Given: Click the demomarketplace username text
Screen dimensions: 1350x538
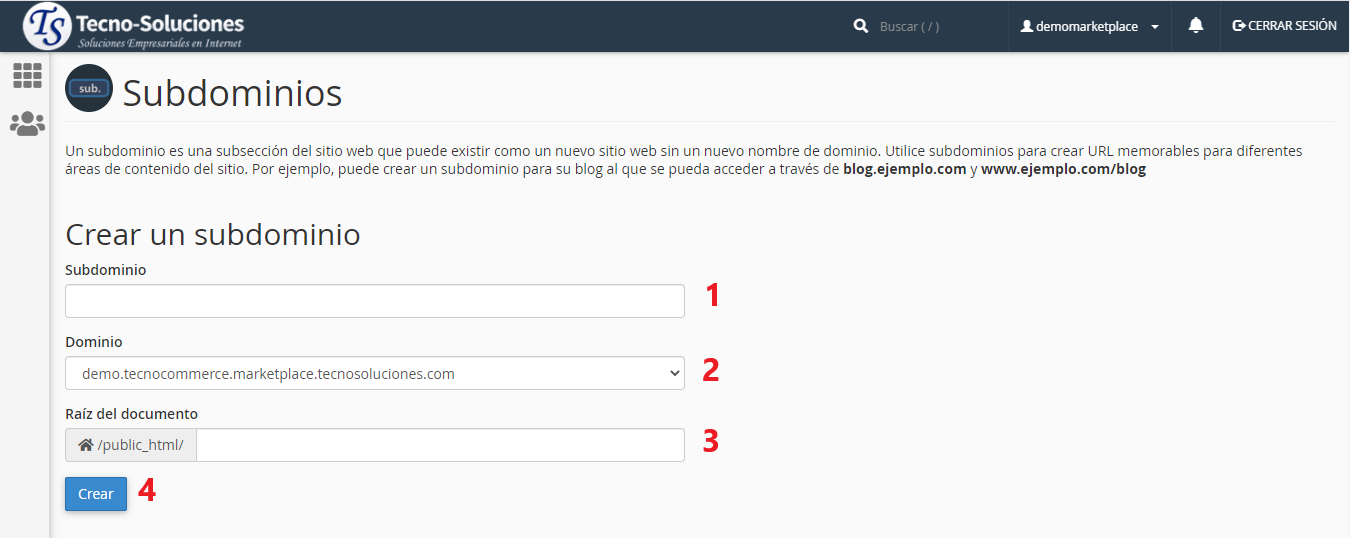Looking at the screenshot, I should point(1086,27).
